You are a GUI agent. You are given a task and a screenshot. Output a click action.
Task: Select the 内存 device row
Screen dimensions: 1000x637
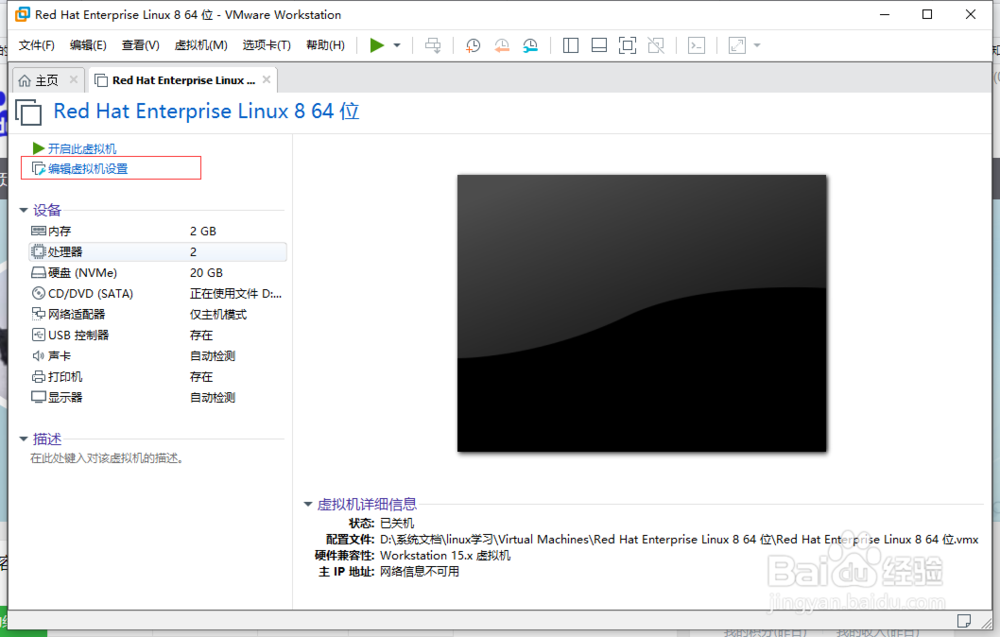(x=158, y=231)
